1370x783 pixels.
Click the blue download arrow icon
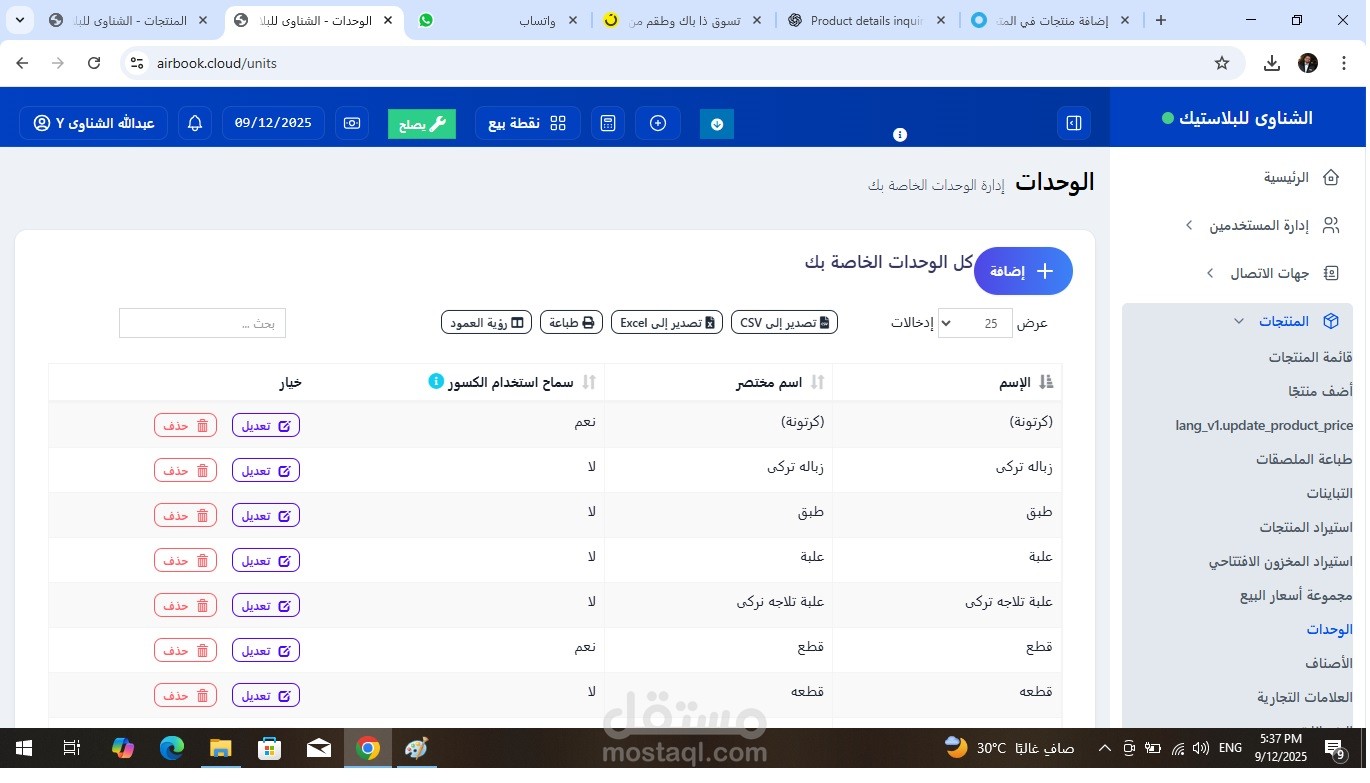(x=716, y=122)
